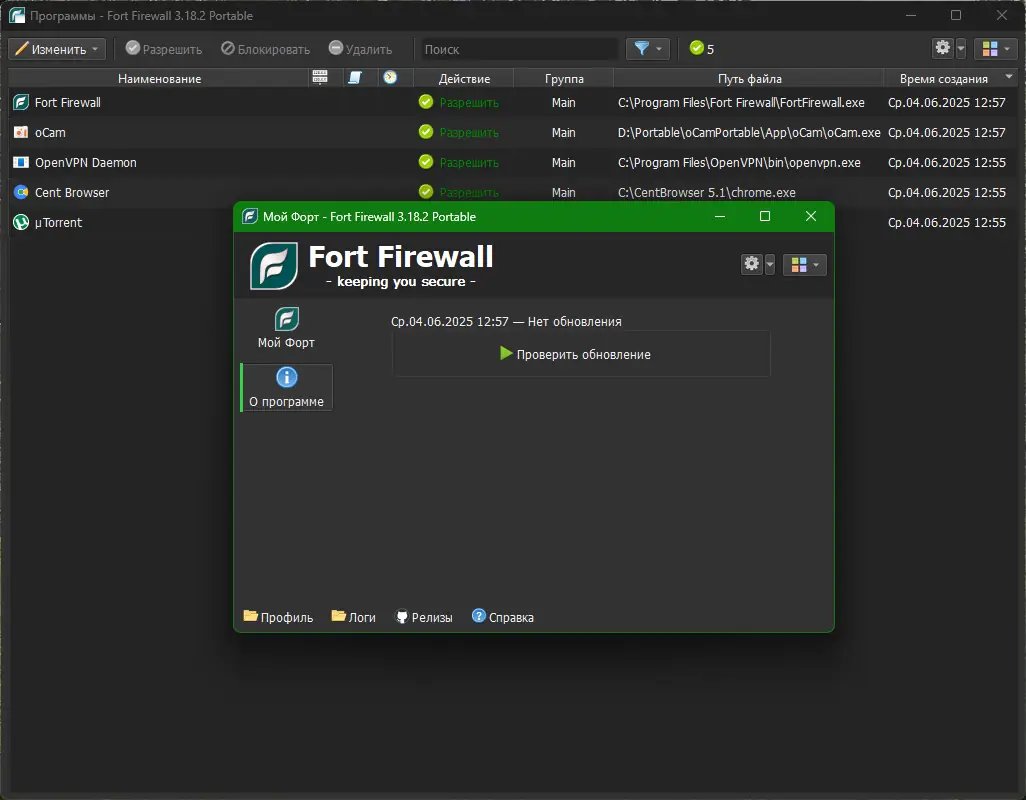
Task: Click the oCam row app icon
Action: pyautogui.click(x=21, y=133)
